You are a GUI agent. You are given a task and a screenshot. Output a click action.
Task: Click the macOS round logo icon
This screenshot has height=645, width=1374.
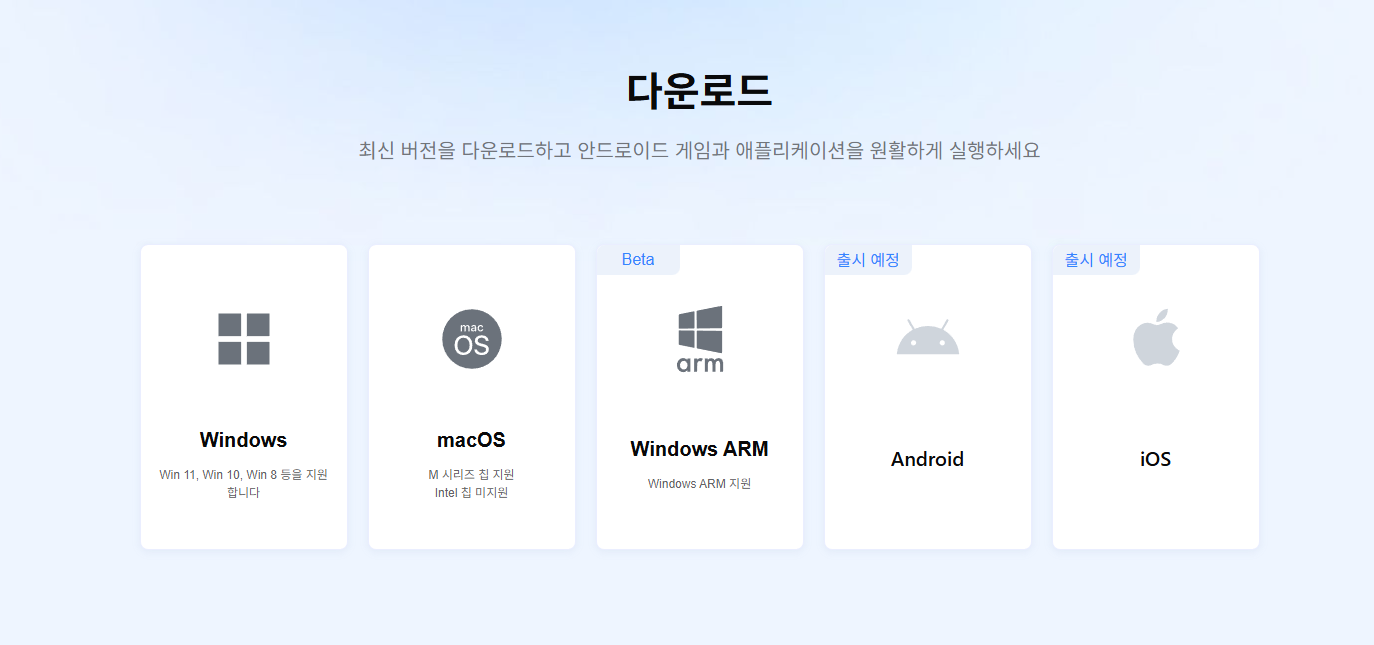472,339
